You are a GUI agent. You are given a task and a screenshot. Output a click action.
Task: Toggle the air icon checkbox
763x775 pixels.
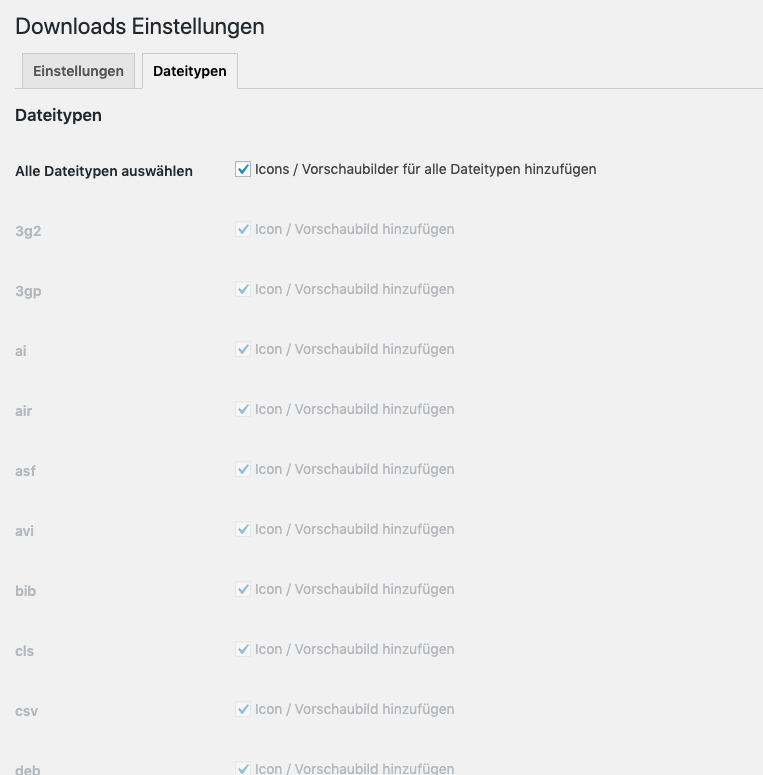[243, 410]
